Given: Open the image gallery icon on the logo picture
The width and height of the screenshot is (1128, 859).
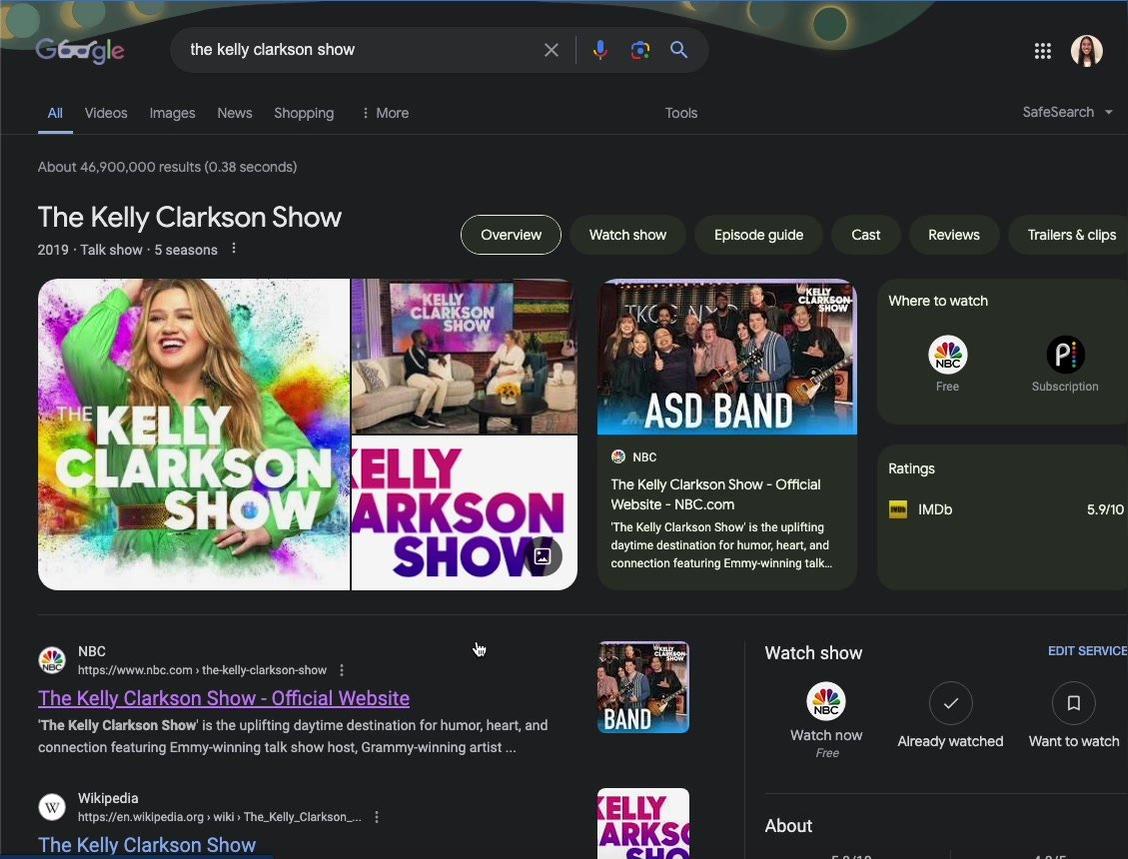Looking at the screenshot, I should [x=542, y=556].
